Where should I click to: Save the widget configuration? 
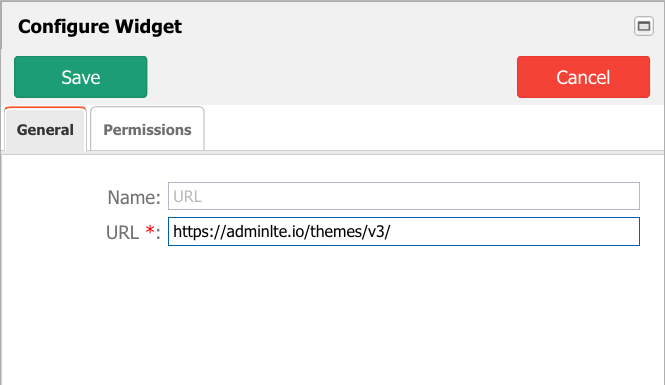81,77
